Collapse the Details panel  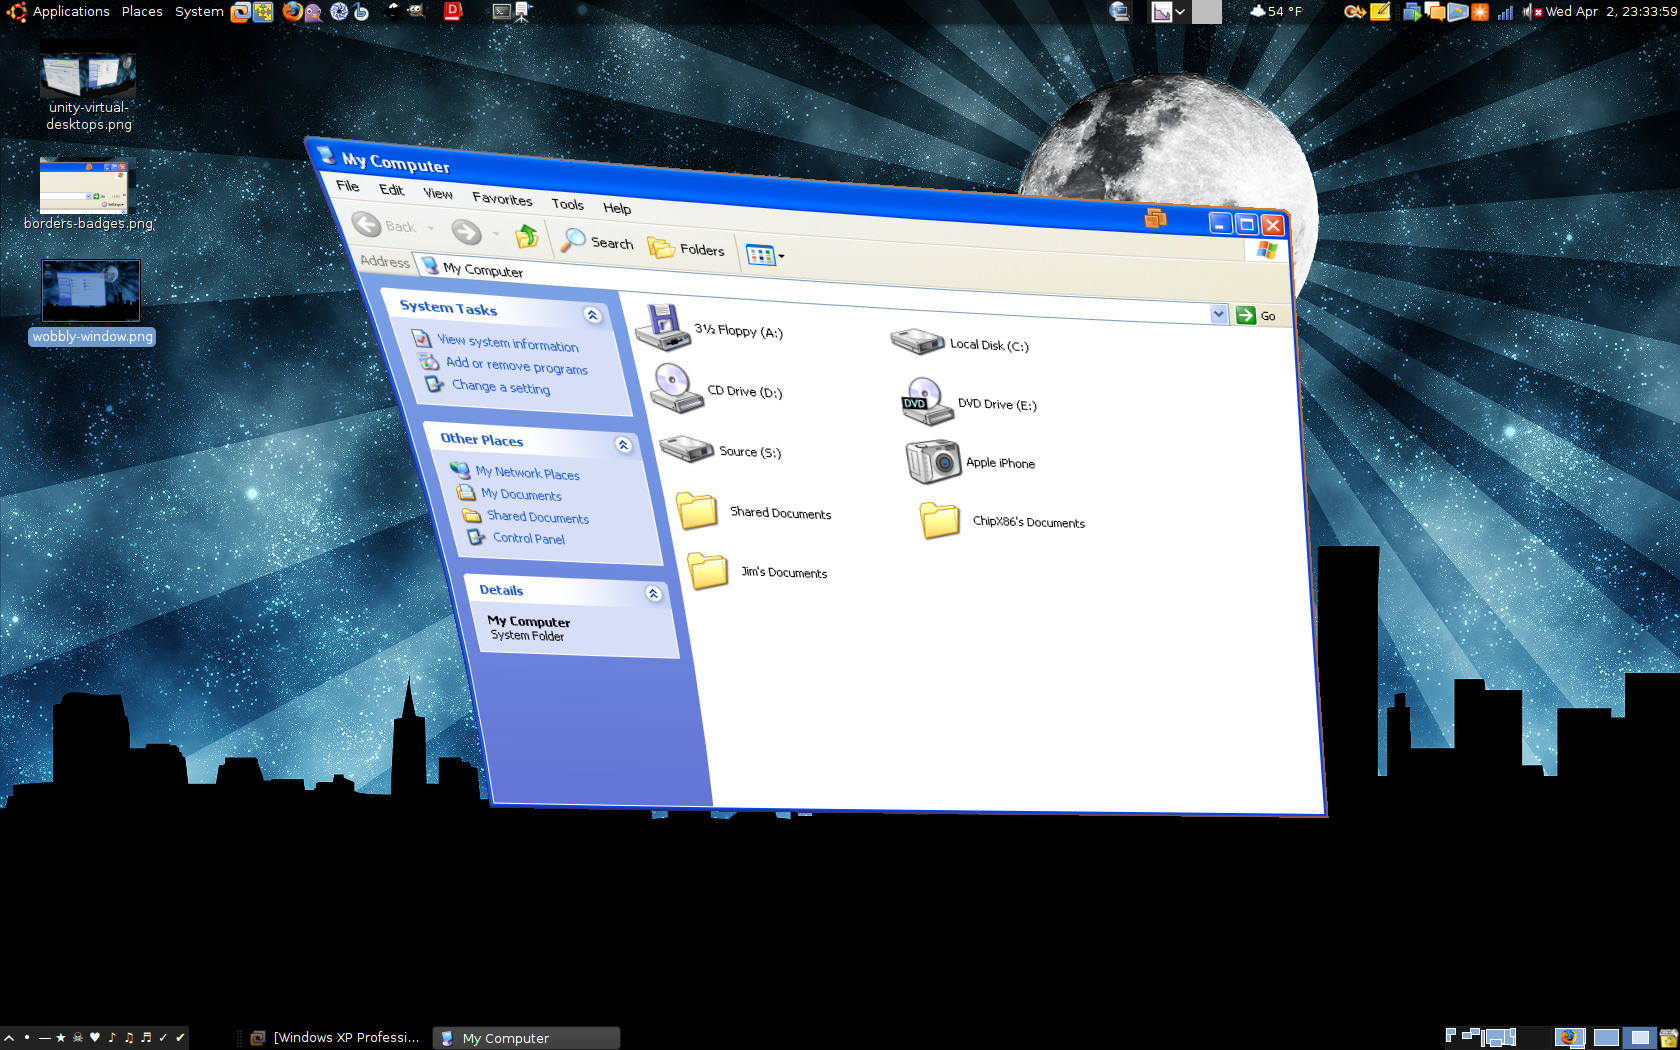[x=653, y=594]
